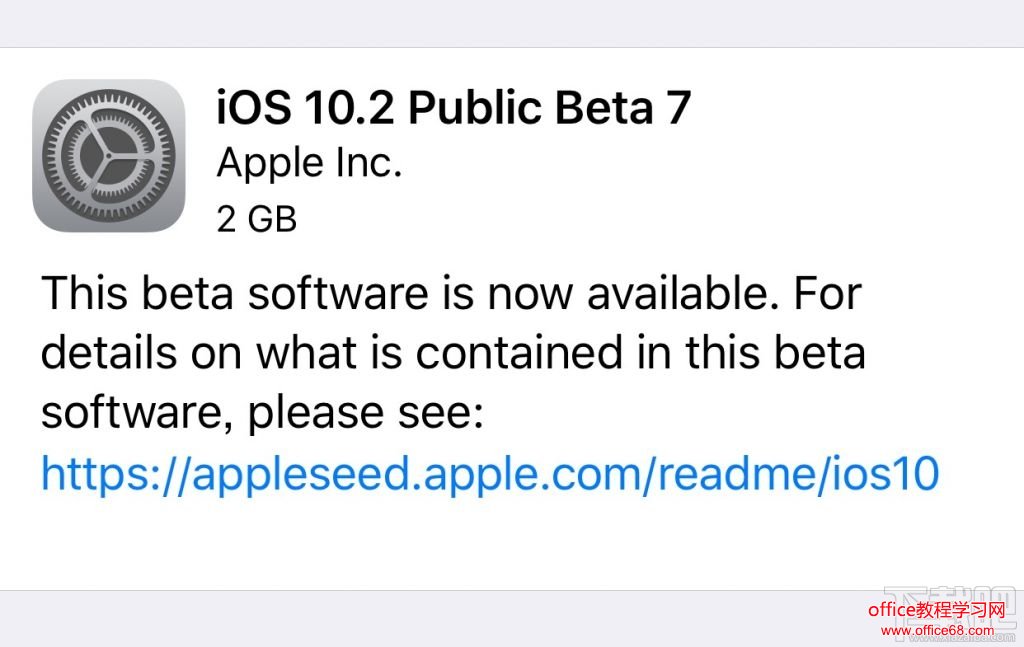Click the "software, please see:" text line
The image size is (1024, 647).
coord(262,412)
